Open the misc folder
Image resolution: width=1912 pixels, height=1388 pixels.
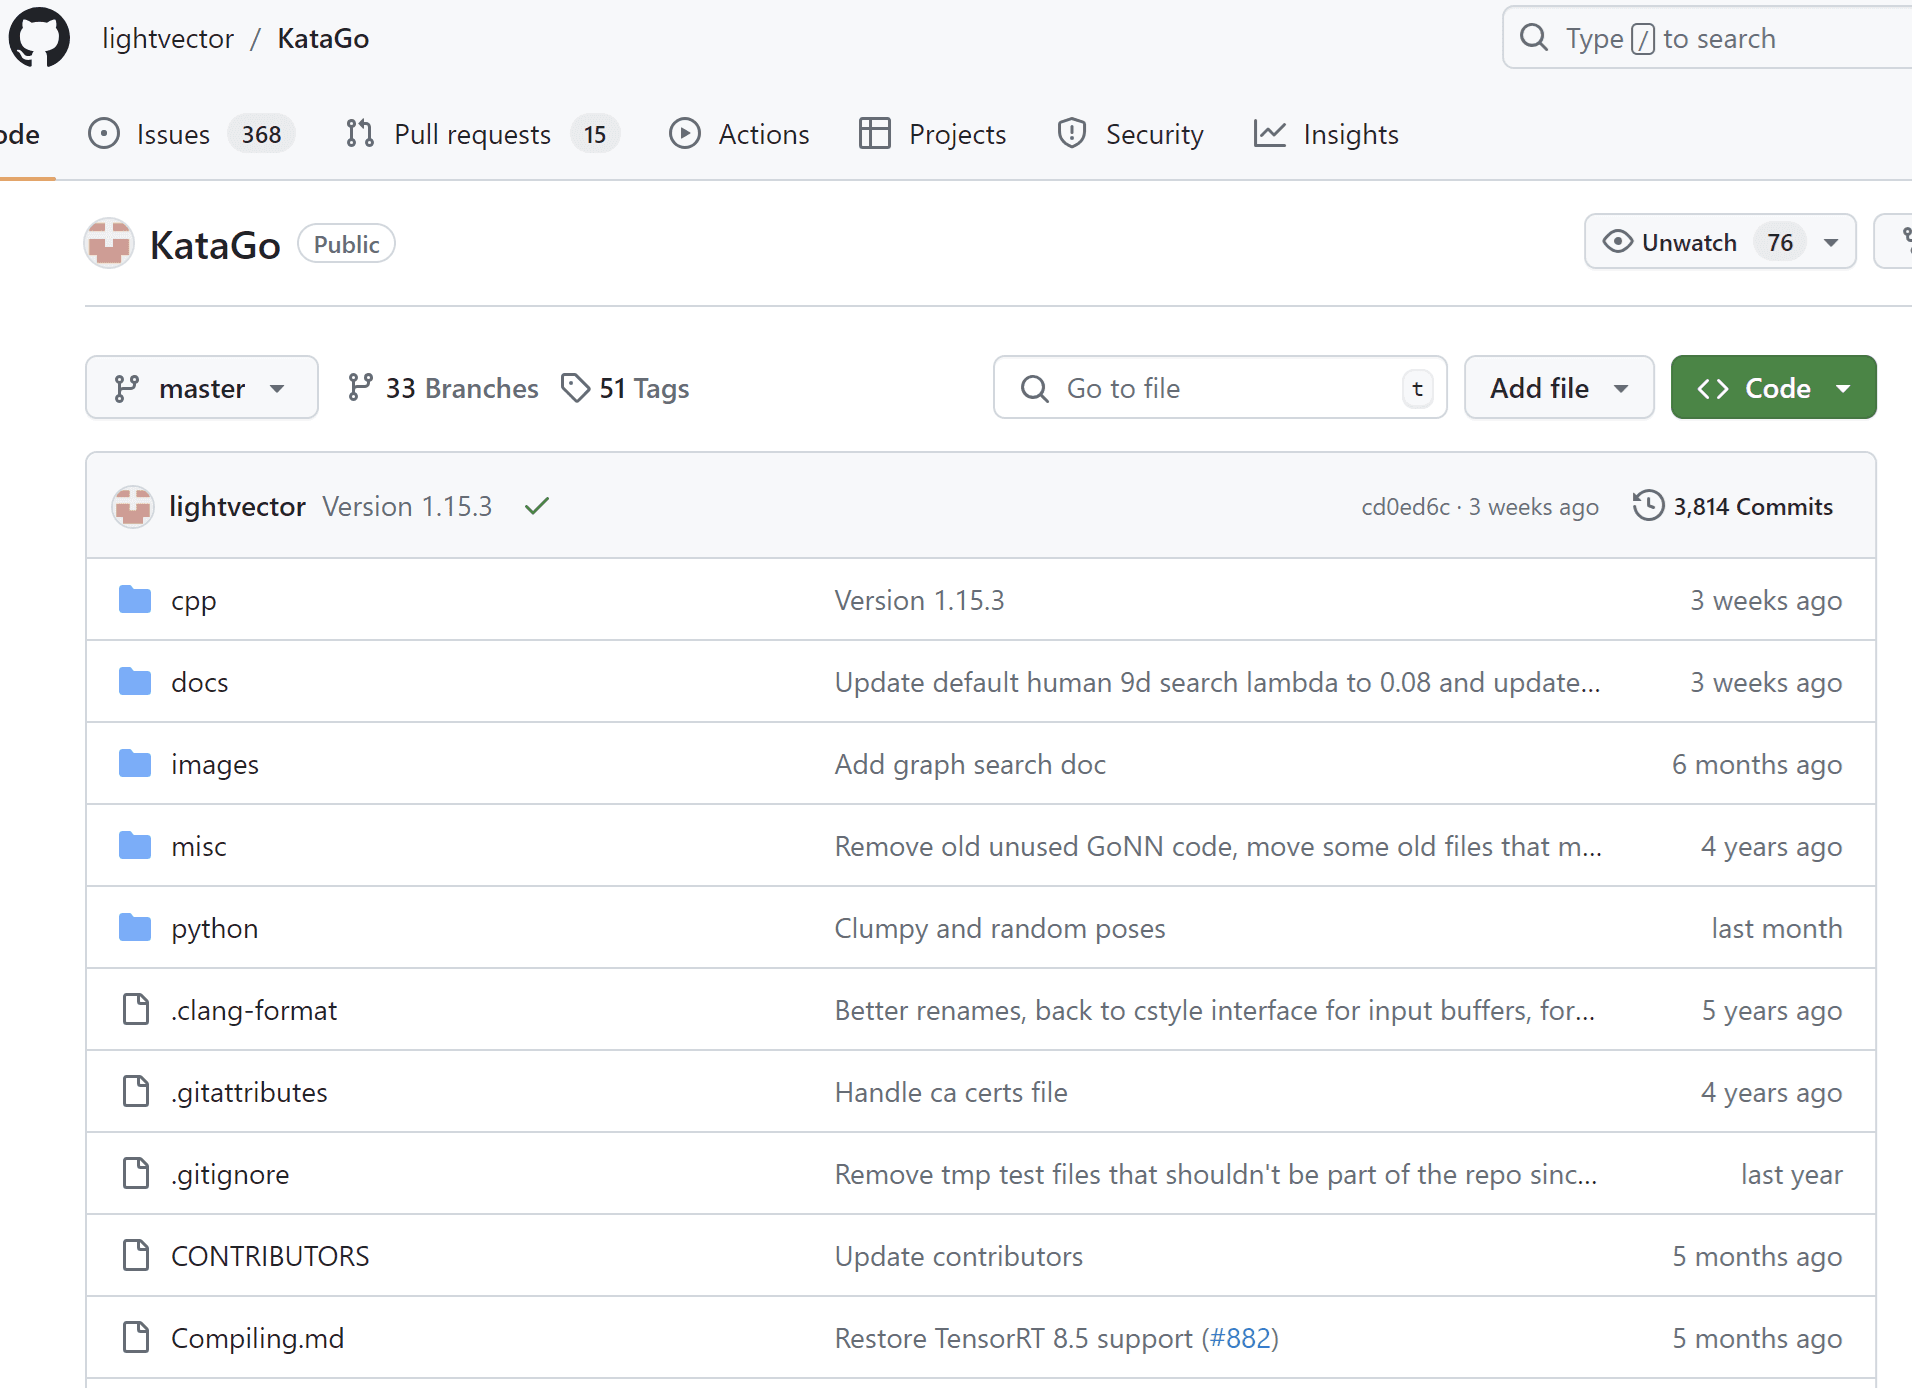(x=198, y=846)
